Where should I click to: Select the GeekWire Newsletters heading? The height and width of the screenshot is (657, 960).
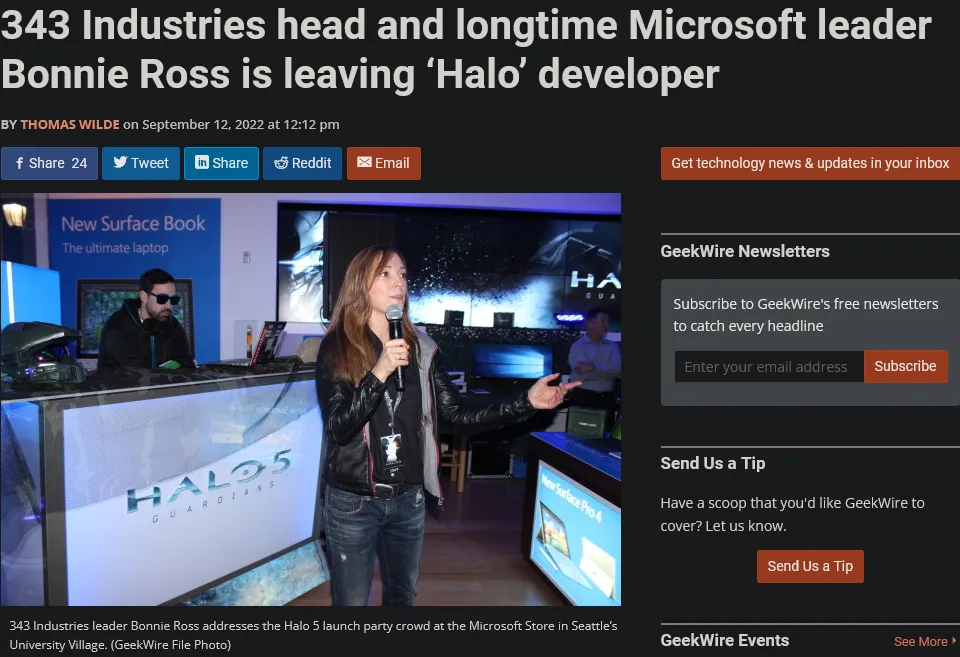745,251
